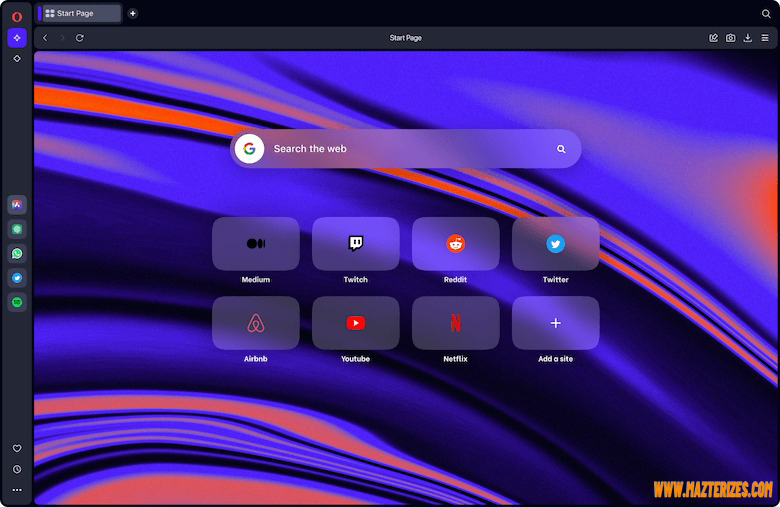Screen dimensions: 780x507
Task: Add a new tab with plus button
Action: (x=133, y=13)
